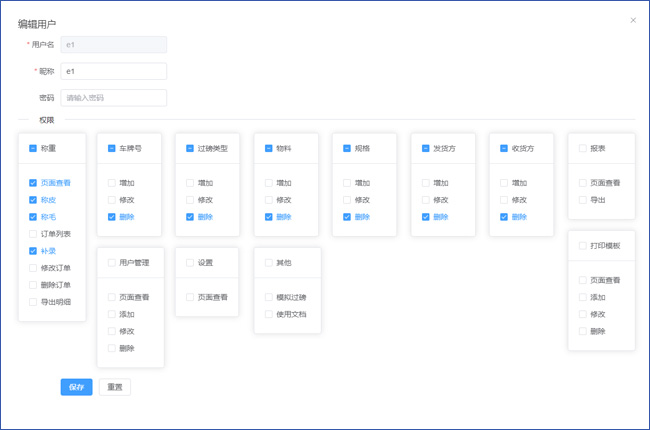Viewport: 650px width, 430px height.
Task: Check the 模拟过磅 checkbox
Action: click(x=269, y=297)
